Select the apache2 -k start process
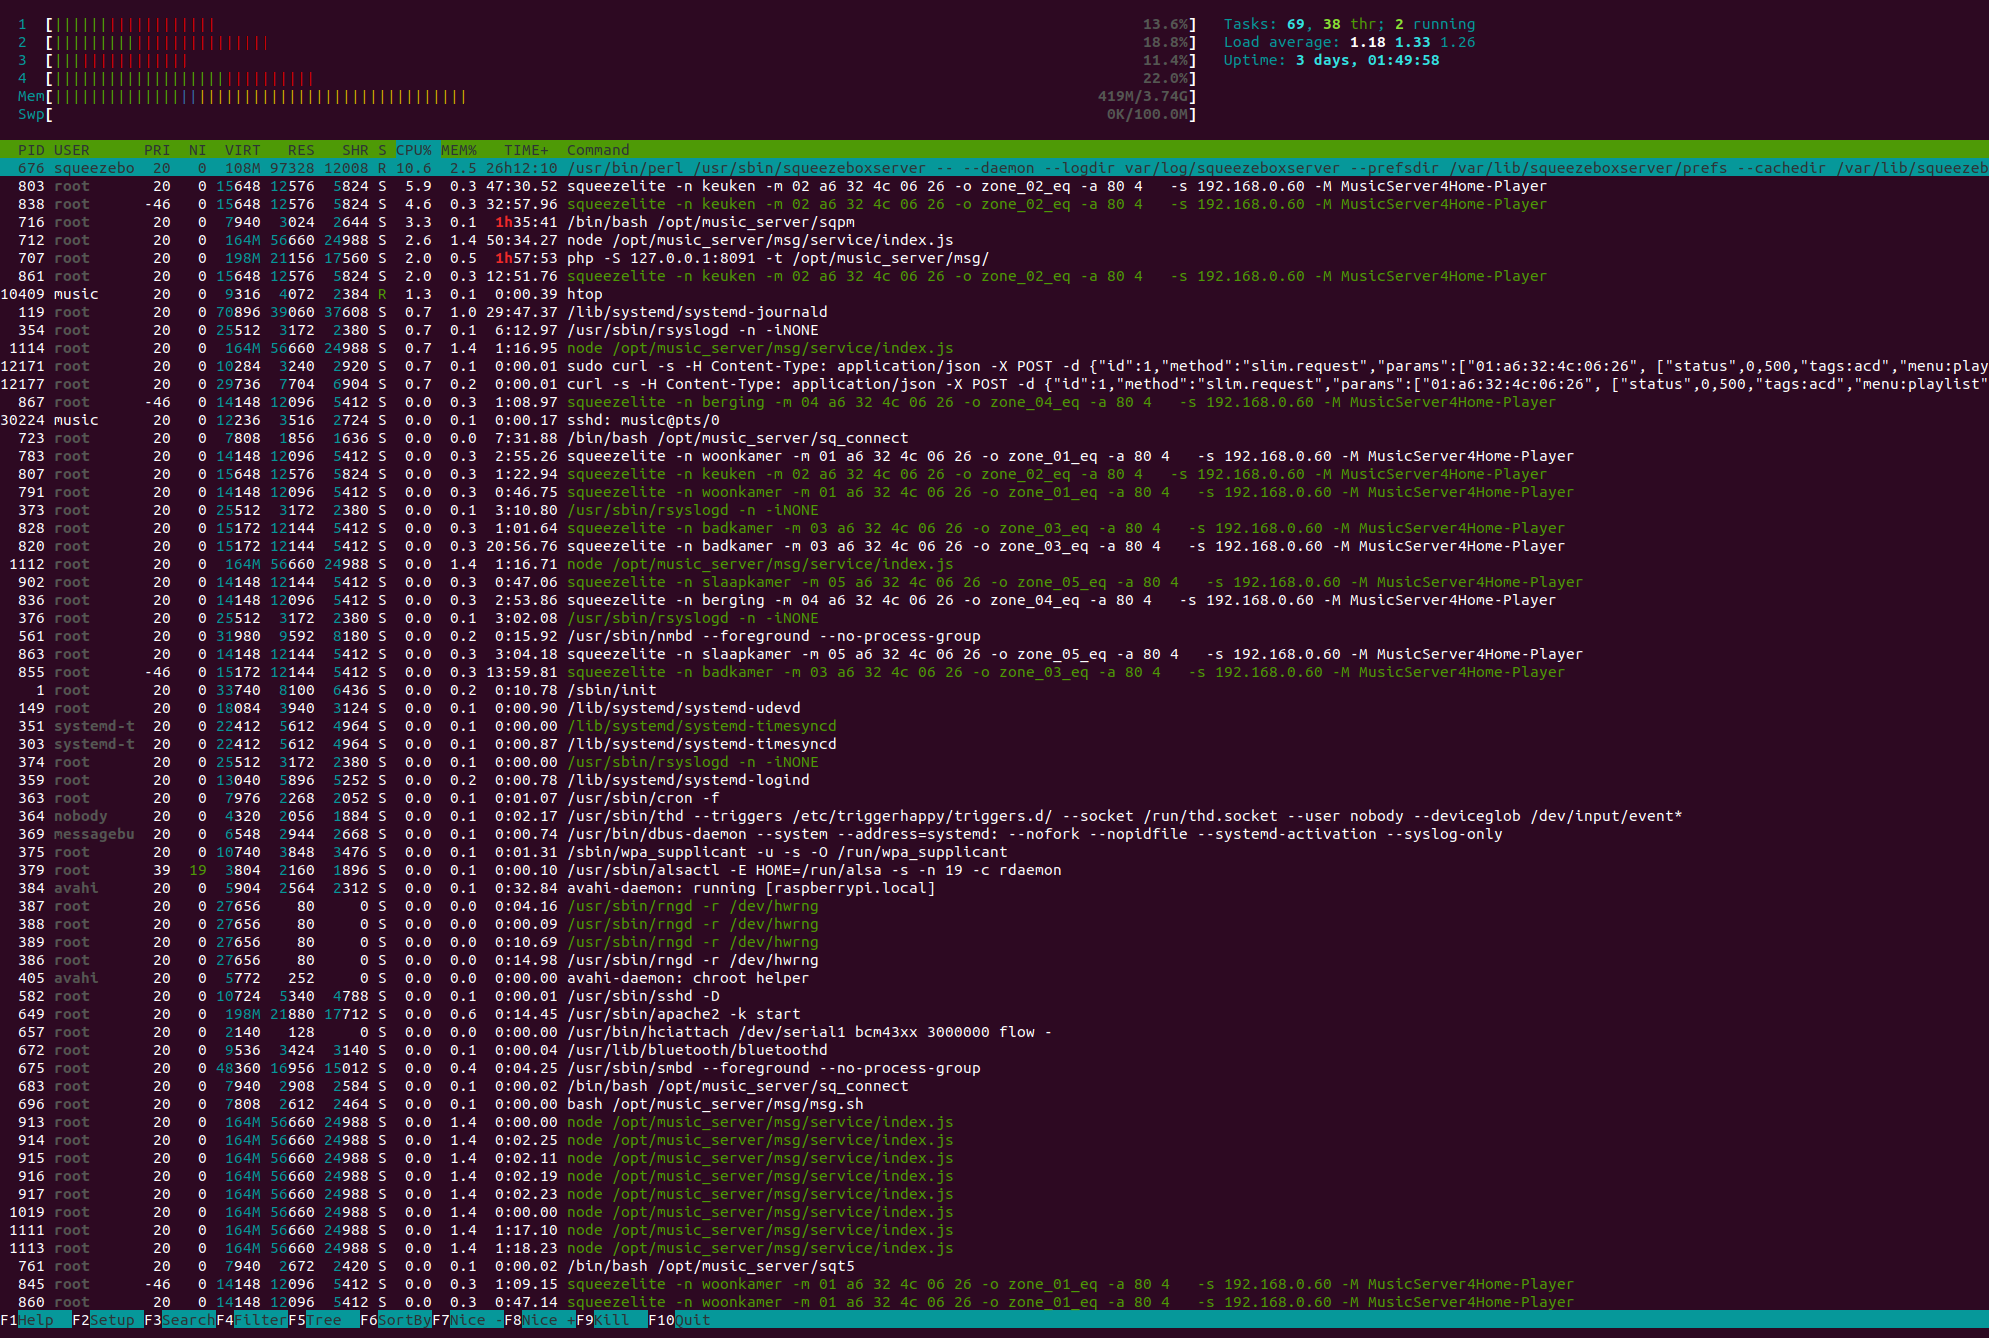This screenshot has width=1989, height=1338. [683, 1014]
